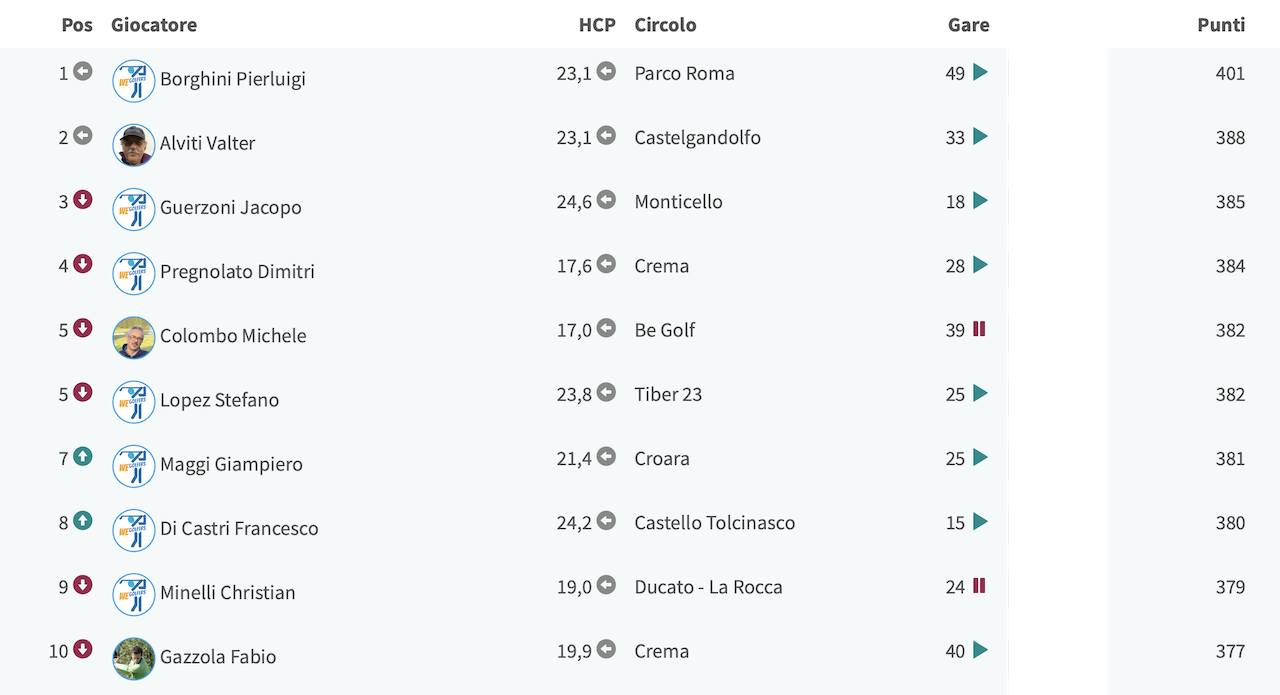
Task: Click the We Golfers avatar for Maggi Giampiero
Action: pyautogui.click(x=134, y=466)
